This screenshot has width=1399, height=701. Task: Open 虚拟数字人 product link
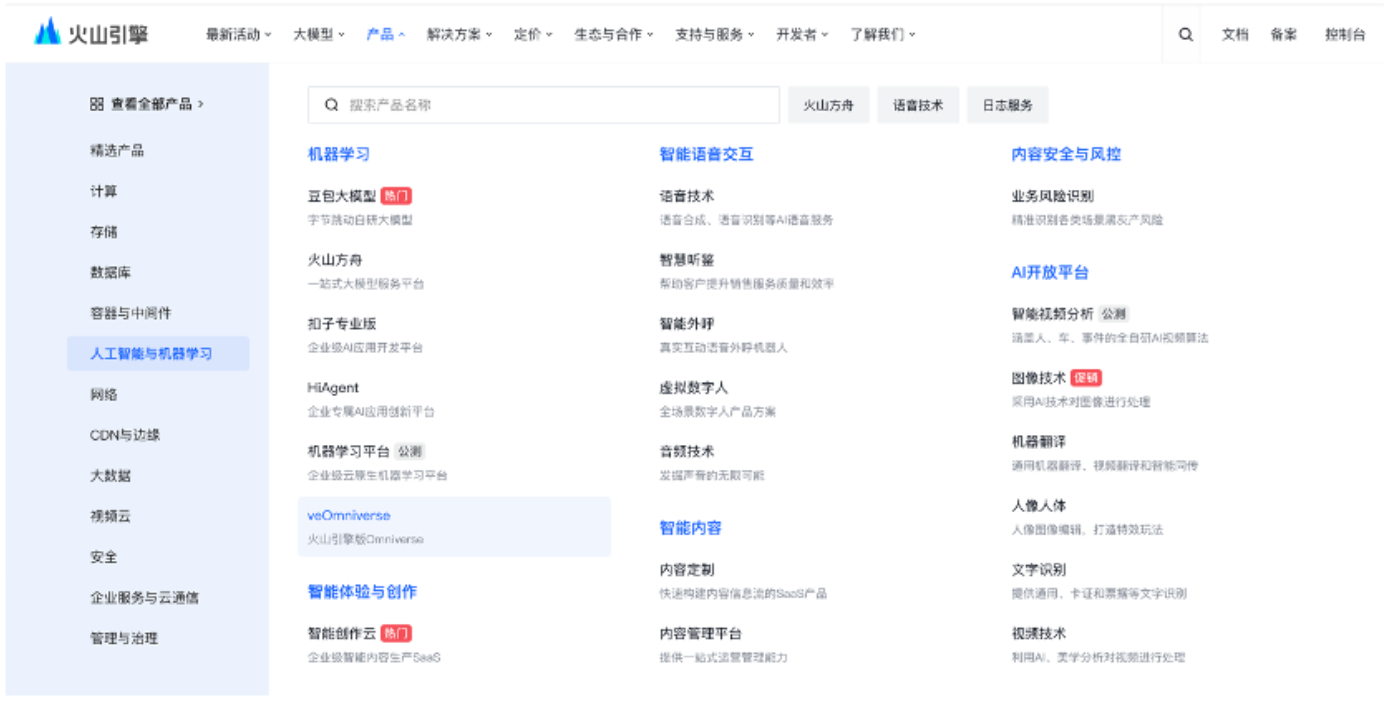tap(693, 387)
